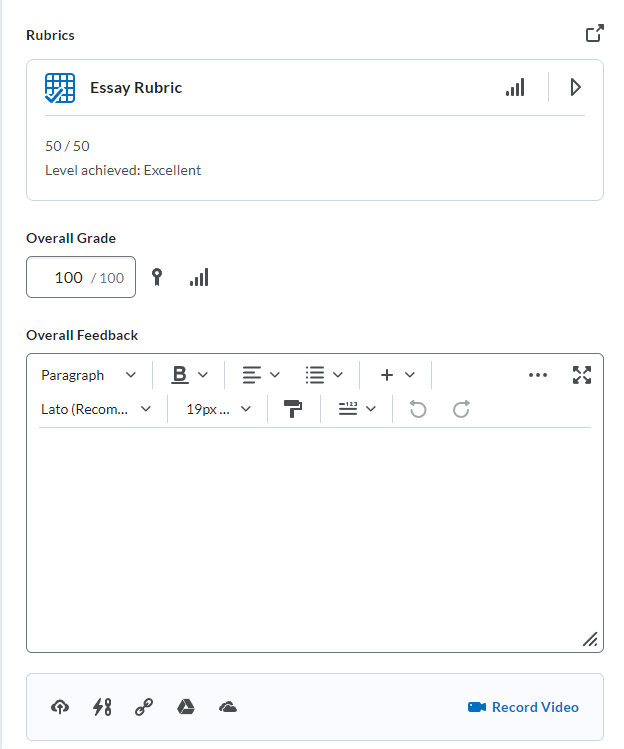624x749 pixels.
Task: Click the Overall Grade score field
Action: point(81,277)
